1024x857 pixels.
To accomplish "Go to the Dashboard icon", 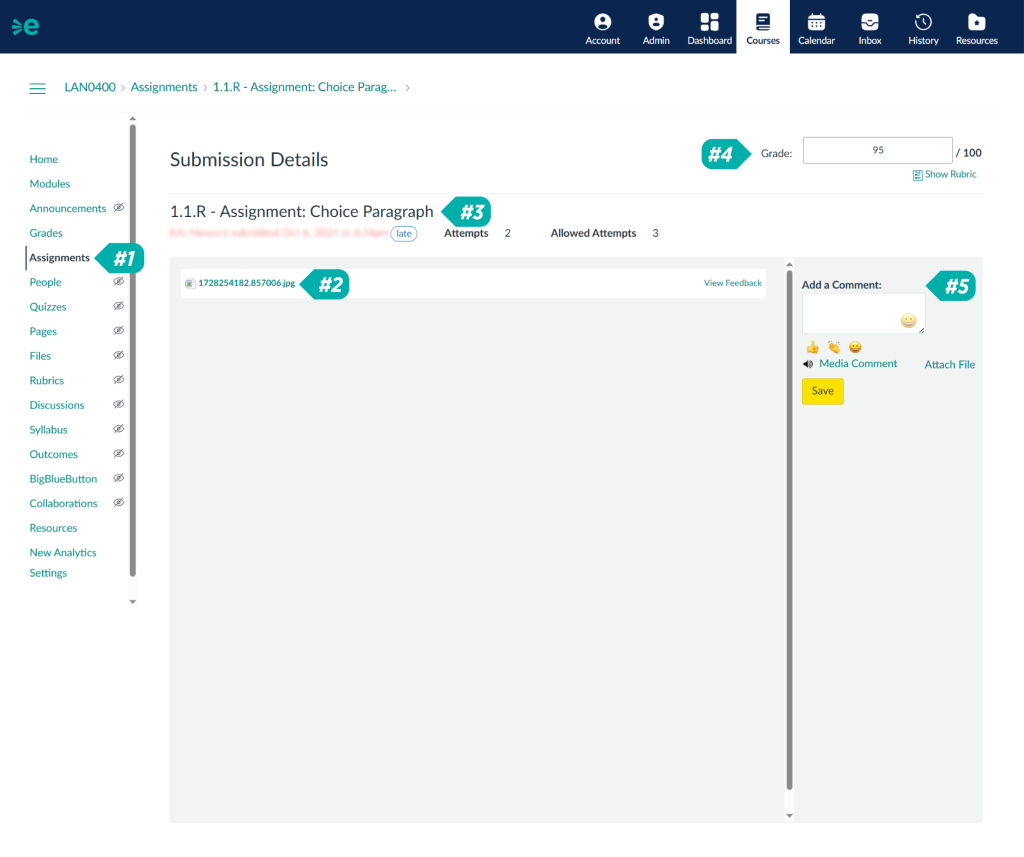I will pyautogui.click(x=709, y=23).
